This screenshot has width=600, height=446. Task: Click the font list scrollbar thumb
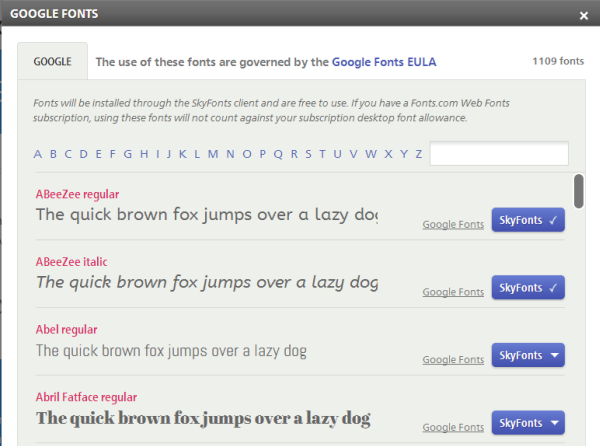[x=579, y=191]
